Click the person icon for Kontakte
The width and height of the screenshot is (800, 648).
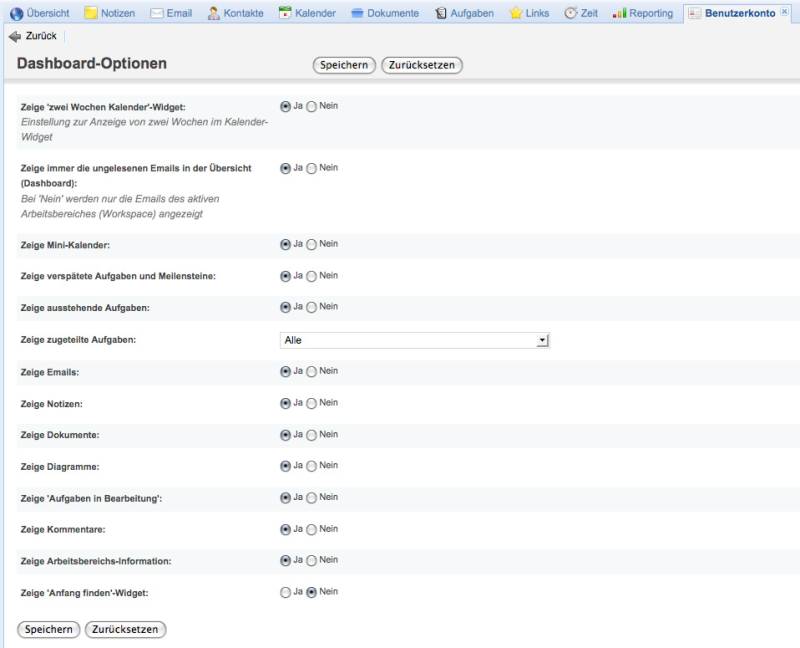[x=214, y=13]
